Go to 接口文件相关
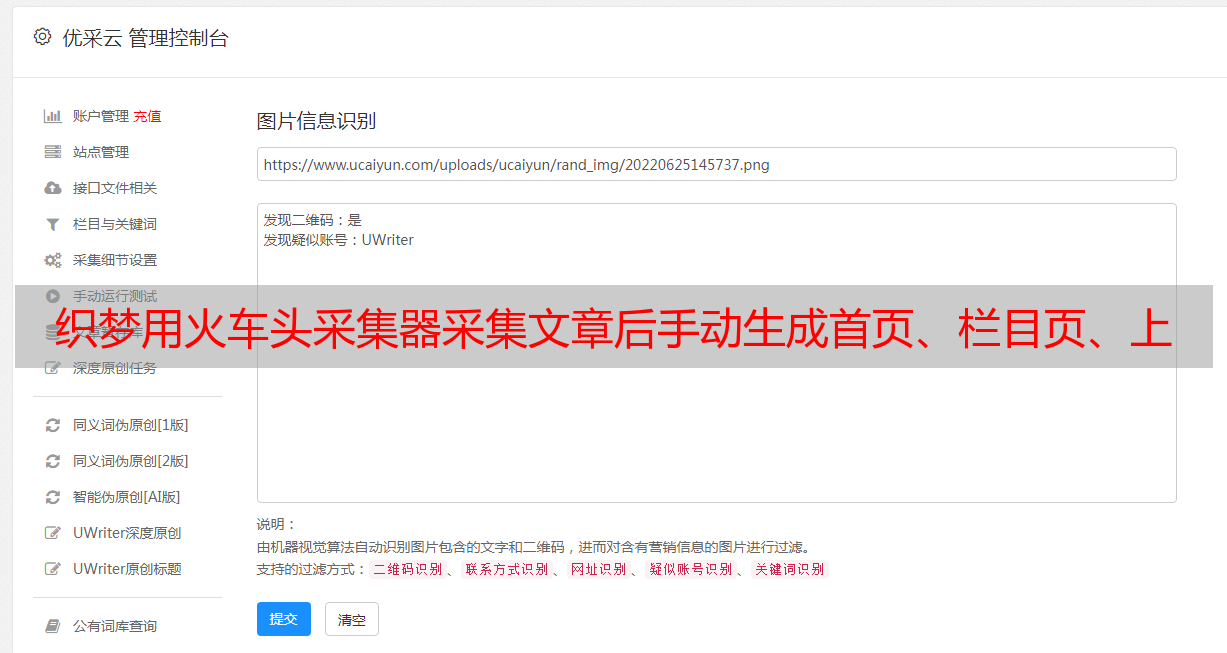The image size is (1227, 653). click(x=115, y=188)
